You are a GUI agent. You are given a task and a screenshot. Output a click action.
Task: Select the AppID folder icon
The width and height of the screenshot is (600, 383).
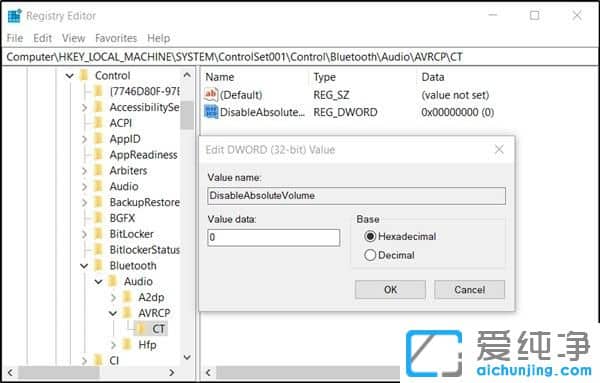point(99,139)
